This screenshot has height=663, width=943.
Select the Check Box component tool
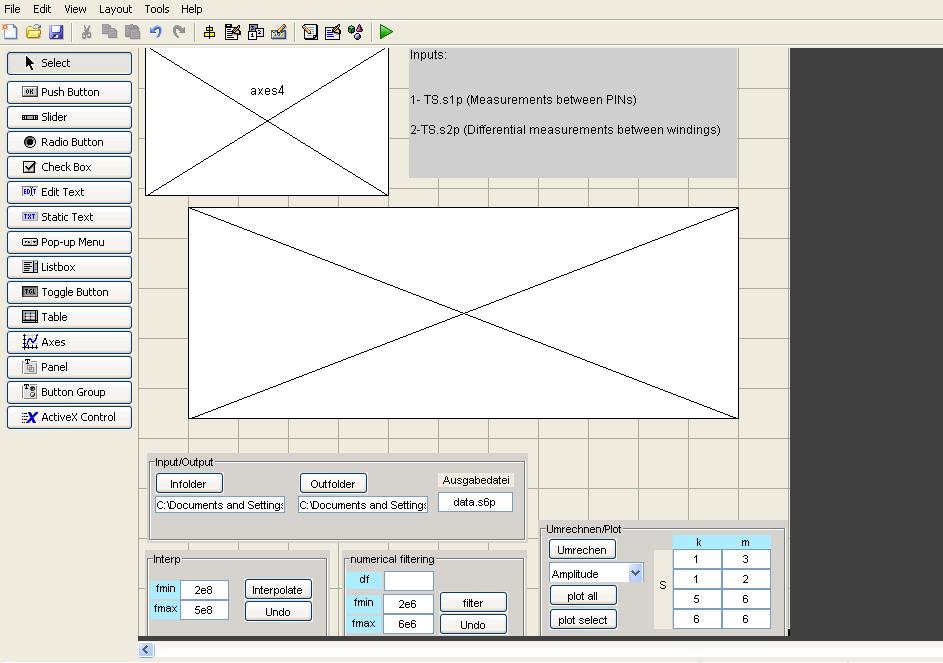point(69,167)
